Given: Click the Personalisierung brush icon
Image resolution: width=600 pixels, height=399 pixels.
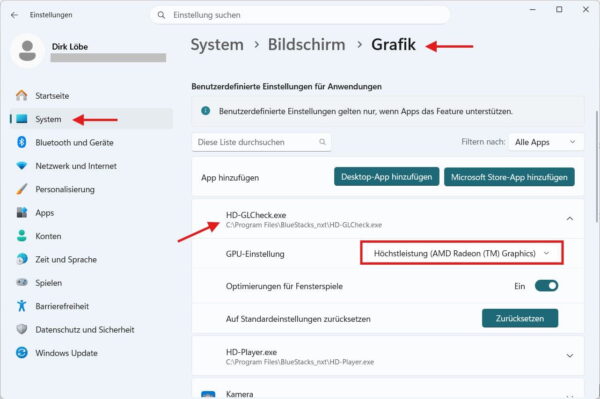Looking at the screenshot, I should pyautogui.click(x=21, y=189).
